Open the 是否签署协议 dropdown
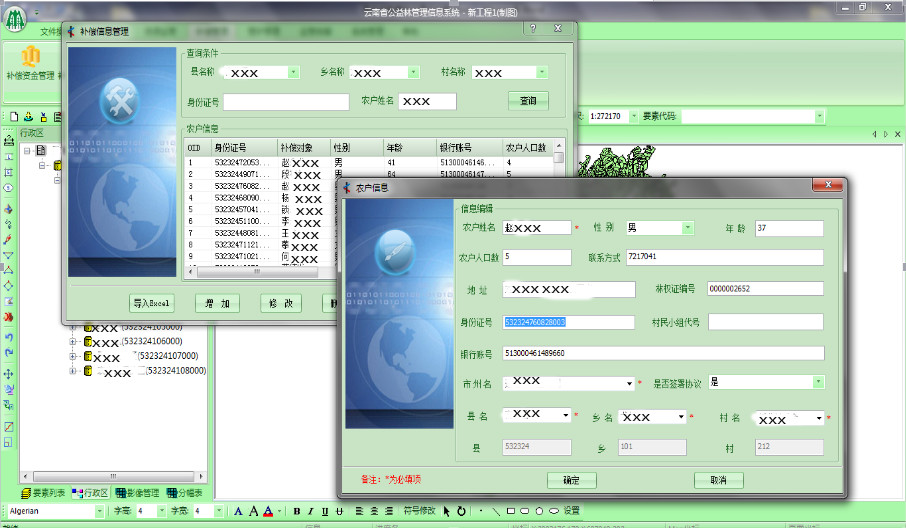 pos(818,382)
